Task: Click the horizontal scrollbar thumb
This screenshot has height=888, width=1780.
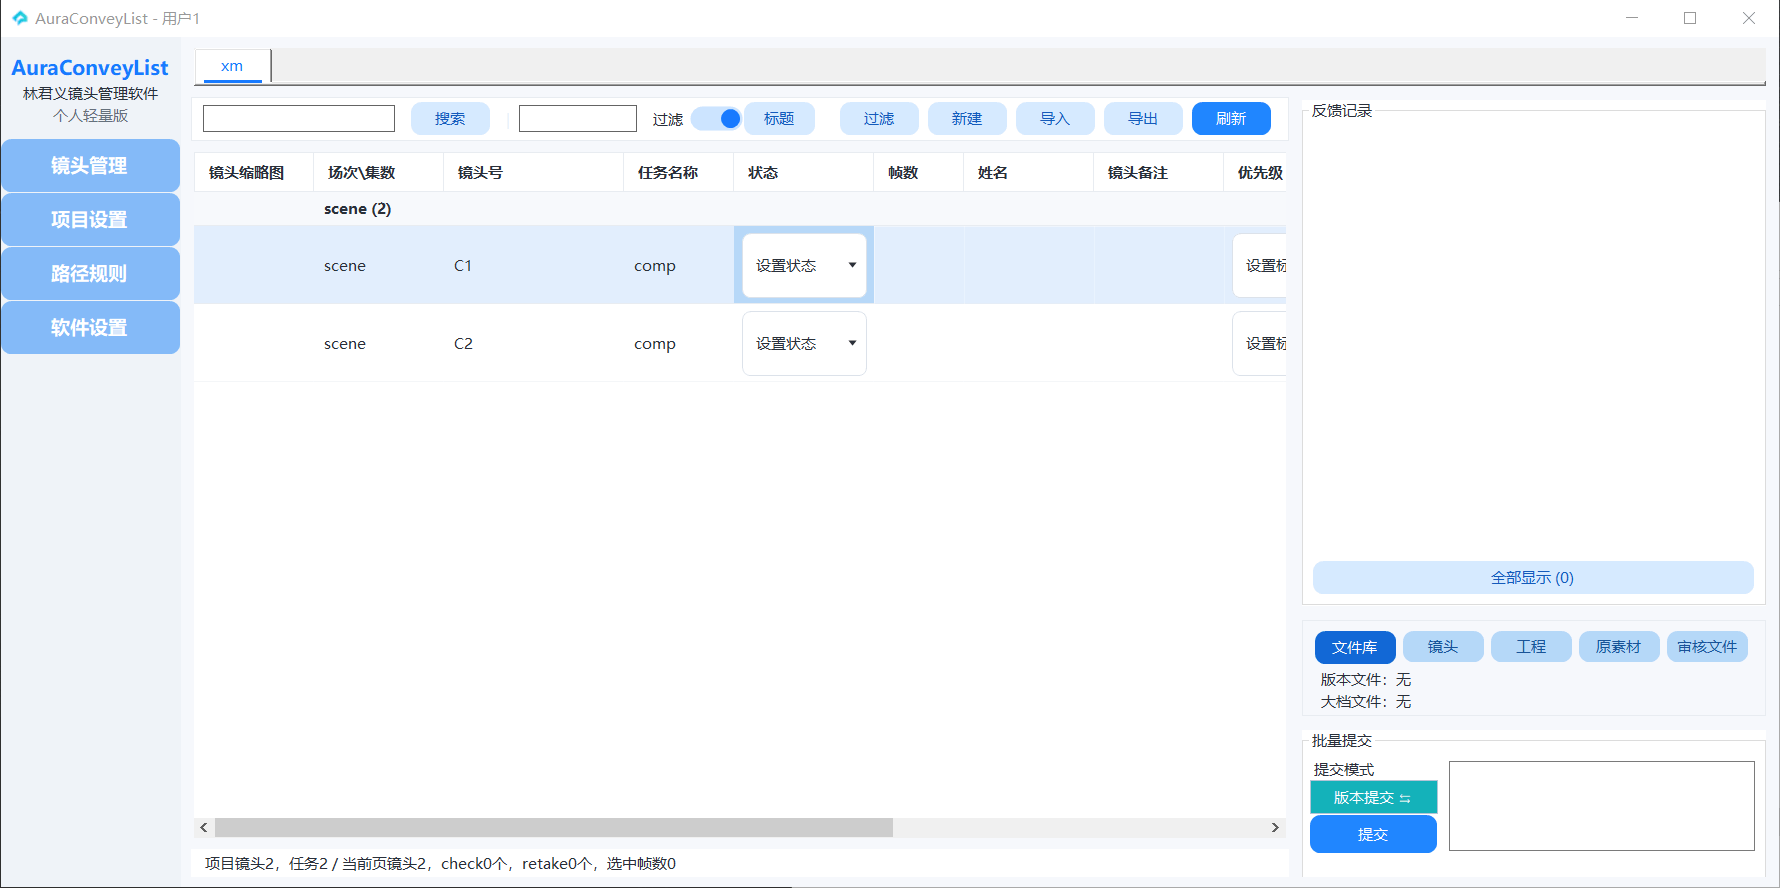Action: coord(554,827)
